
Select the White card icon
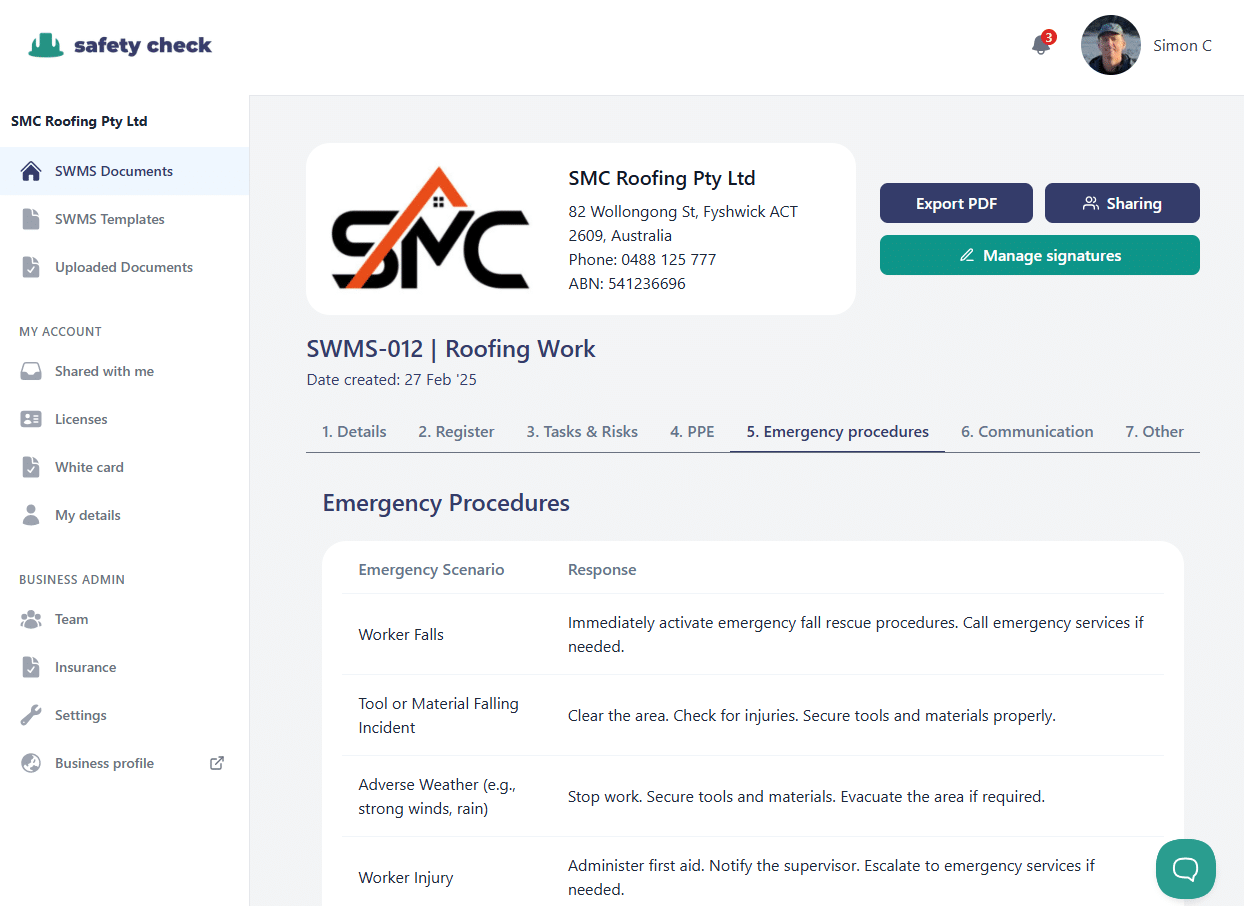32,467
